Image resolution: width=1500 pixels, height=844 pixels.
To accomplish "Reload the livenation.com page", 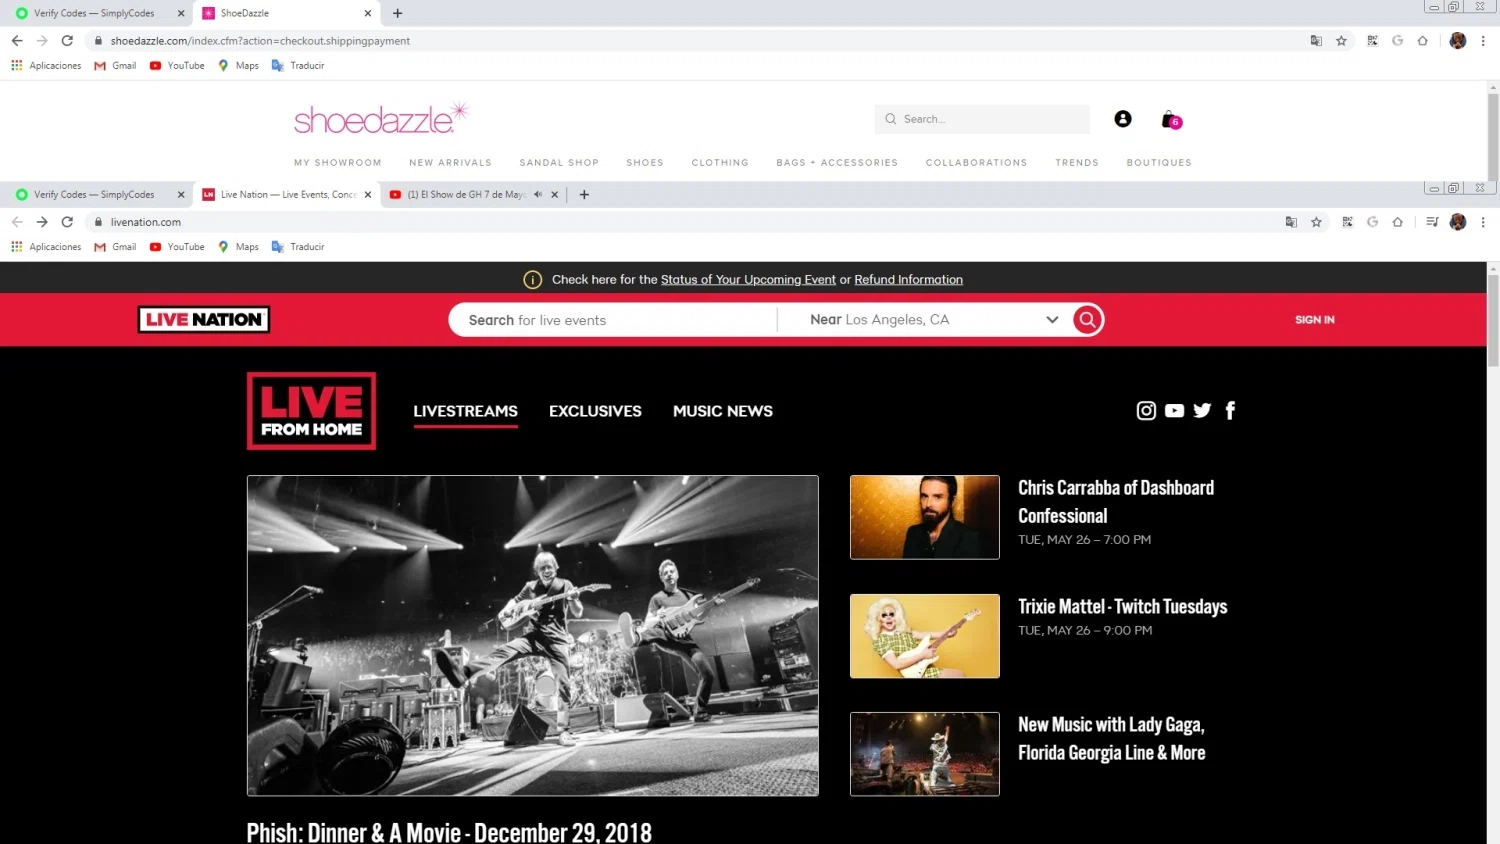I will pos(67,222).
